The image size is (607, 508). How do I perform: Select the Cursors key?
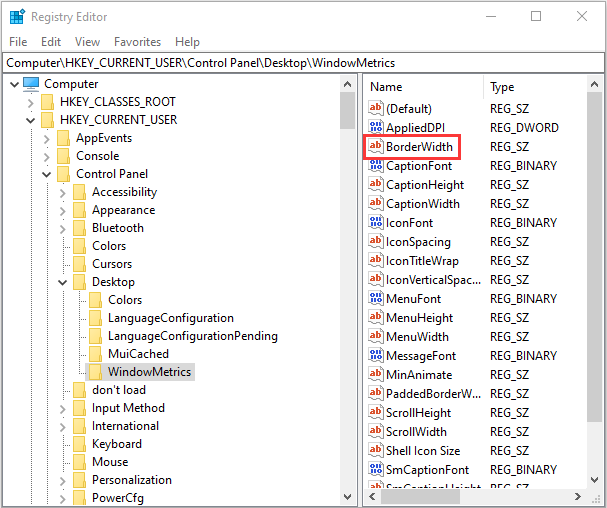click(112, 264)
